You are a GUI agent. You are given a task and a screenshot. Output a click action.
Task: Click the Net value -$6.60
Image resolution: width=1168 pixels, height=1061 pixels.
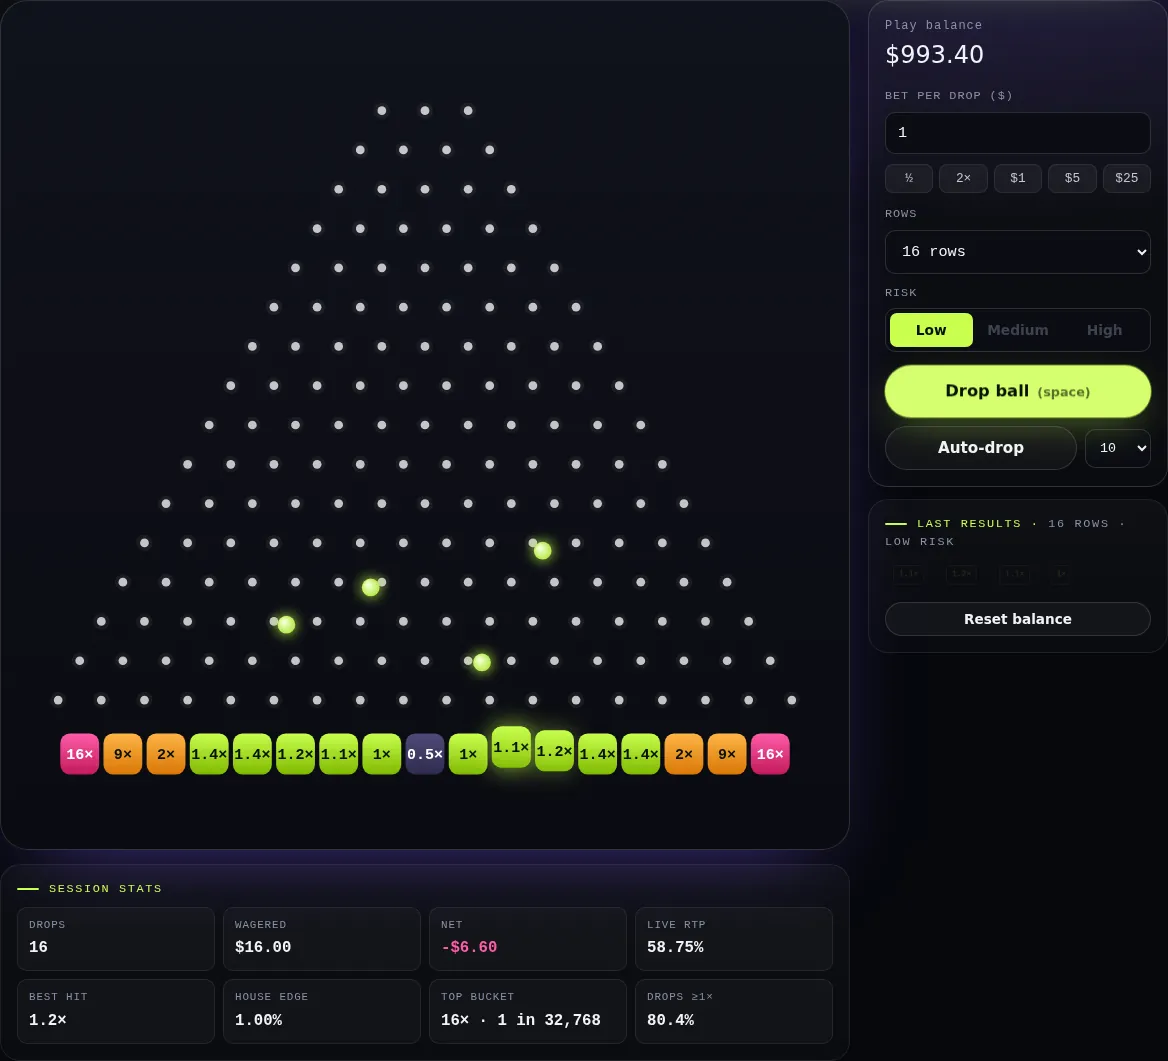tap(469, 947)
